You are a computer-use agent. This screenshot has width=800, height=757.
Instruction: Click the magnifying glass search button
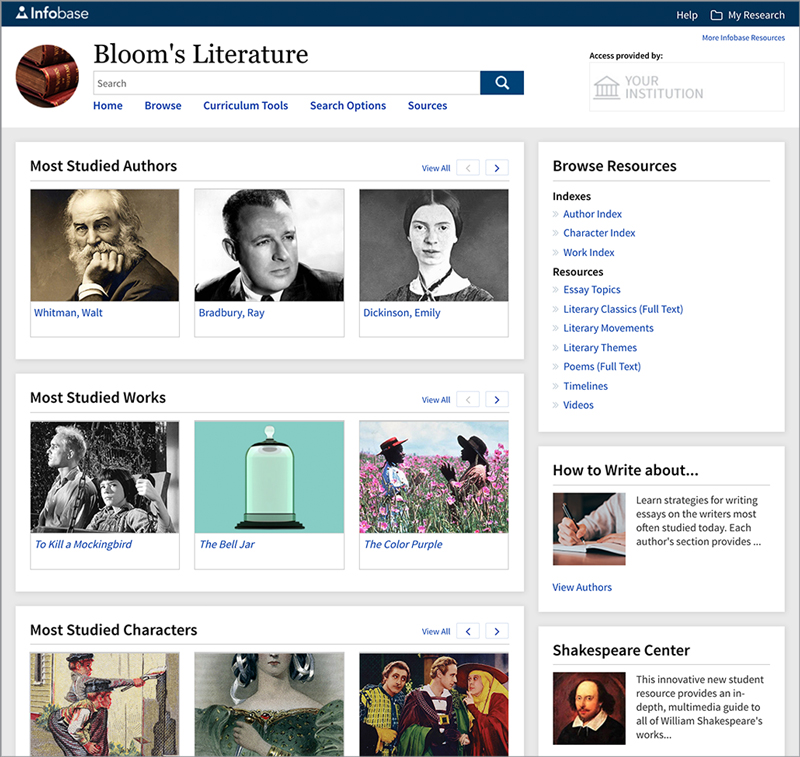click(x=502, y=83)
